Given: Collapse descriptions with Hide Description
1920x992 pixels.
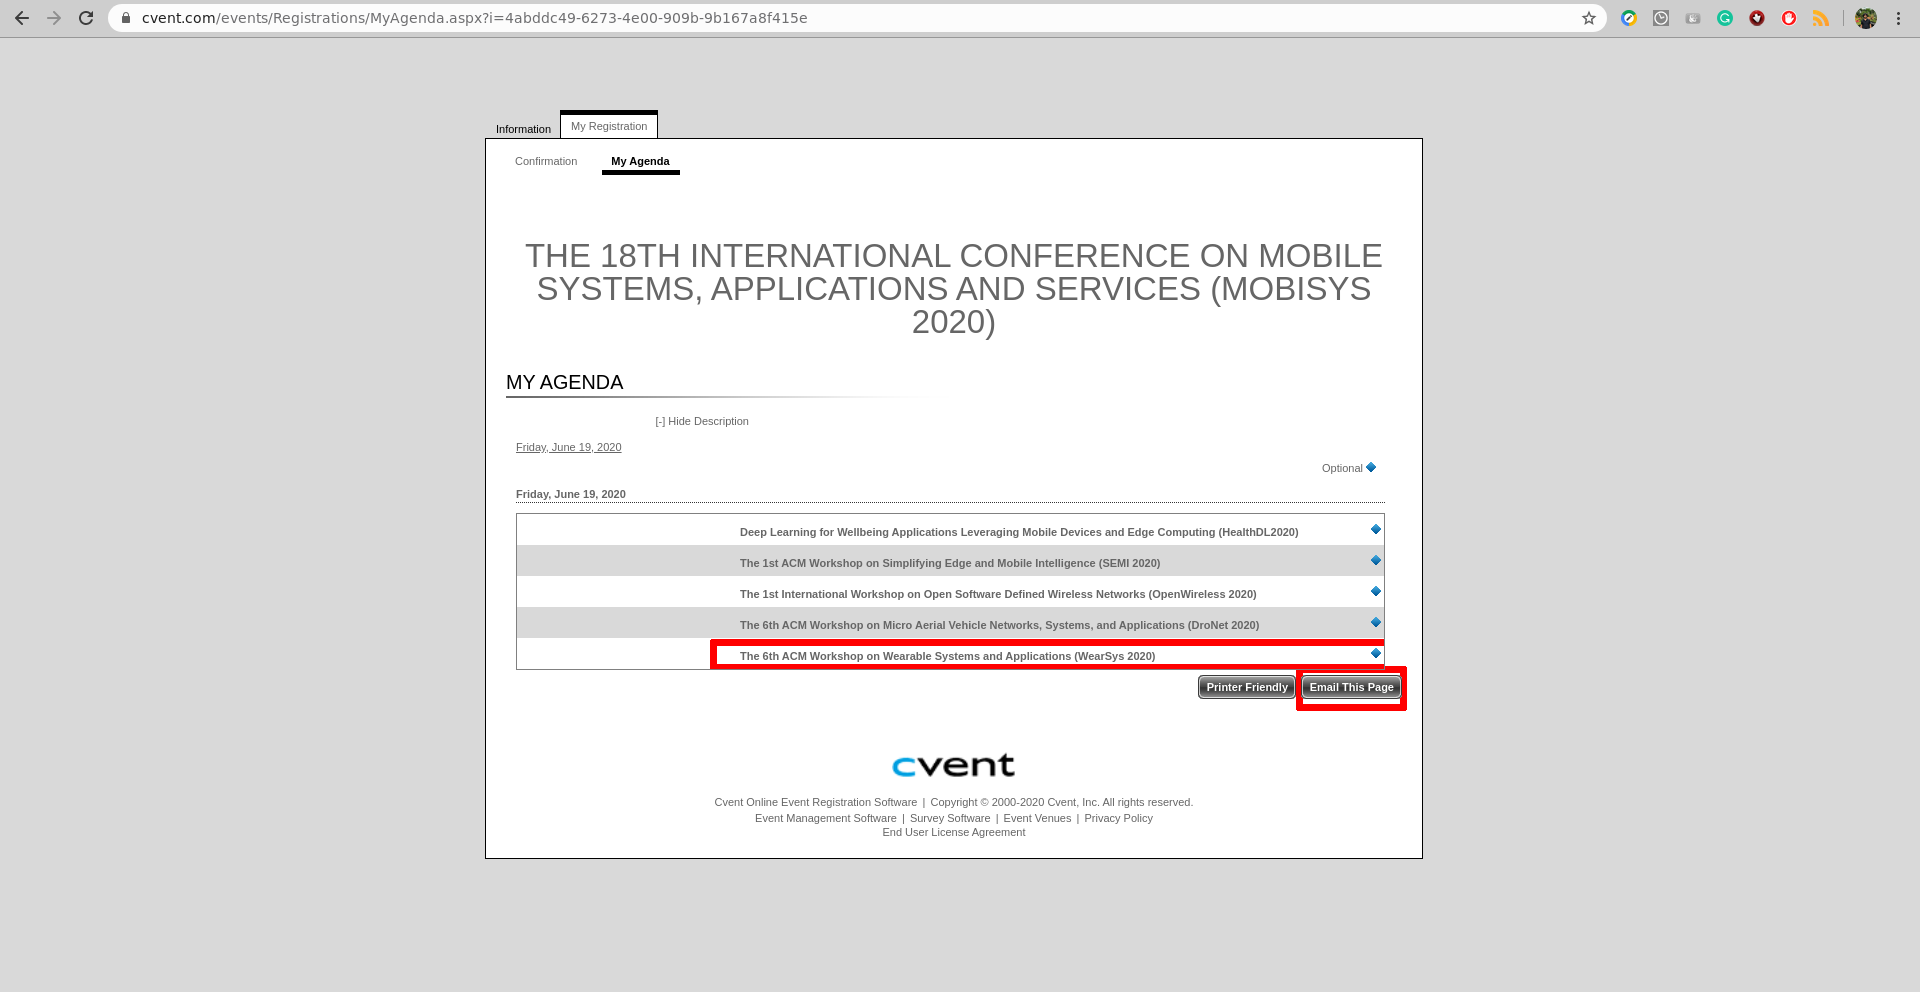Looking at the screenshot, I should pyautogui.click(x=702, y=421).
